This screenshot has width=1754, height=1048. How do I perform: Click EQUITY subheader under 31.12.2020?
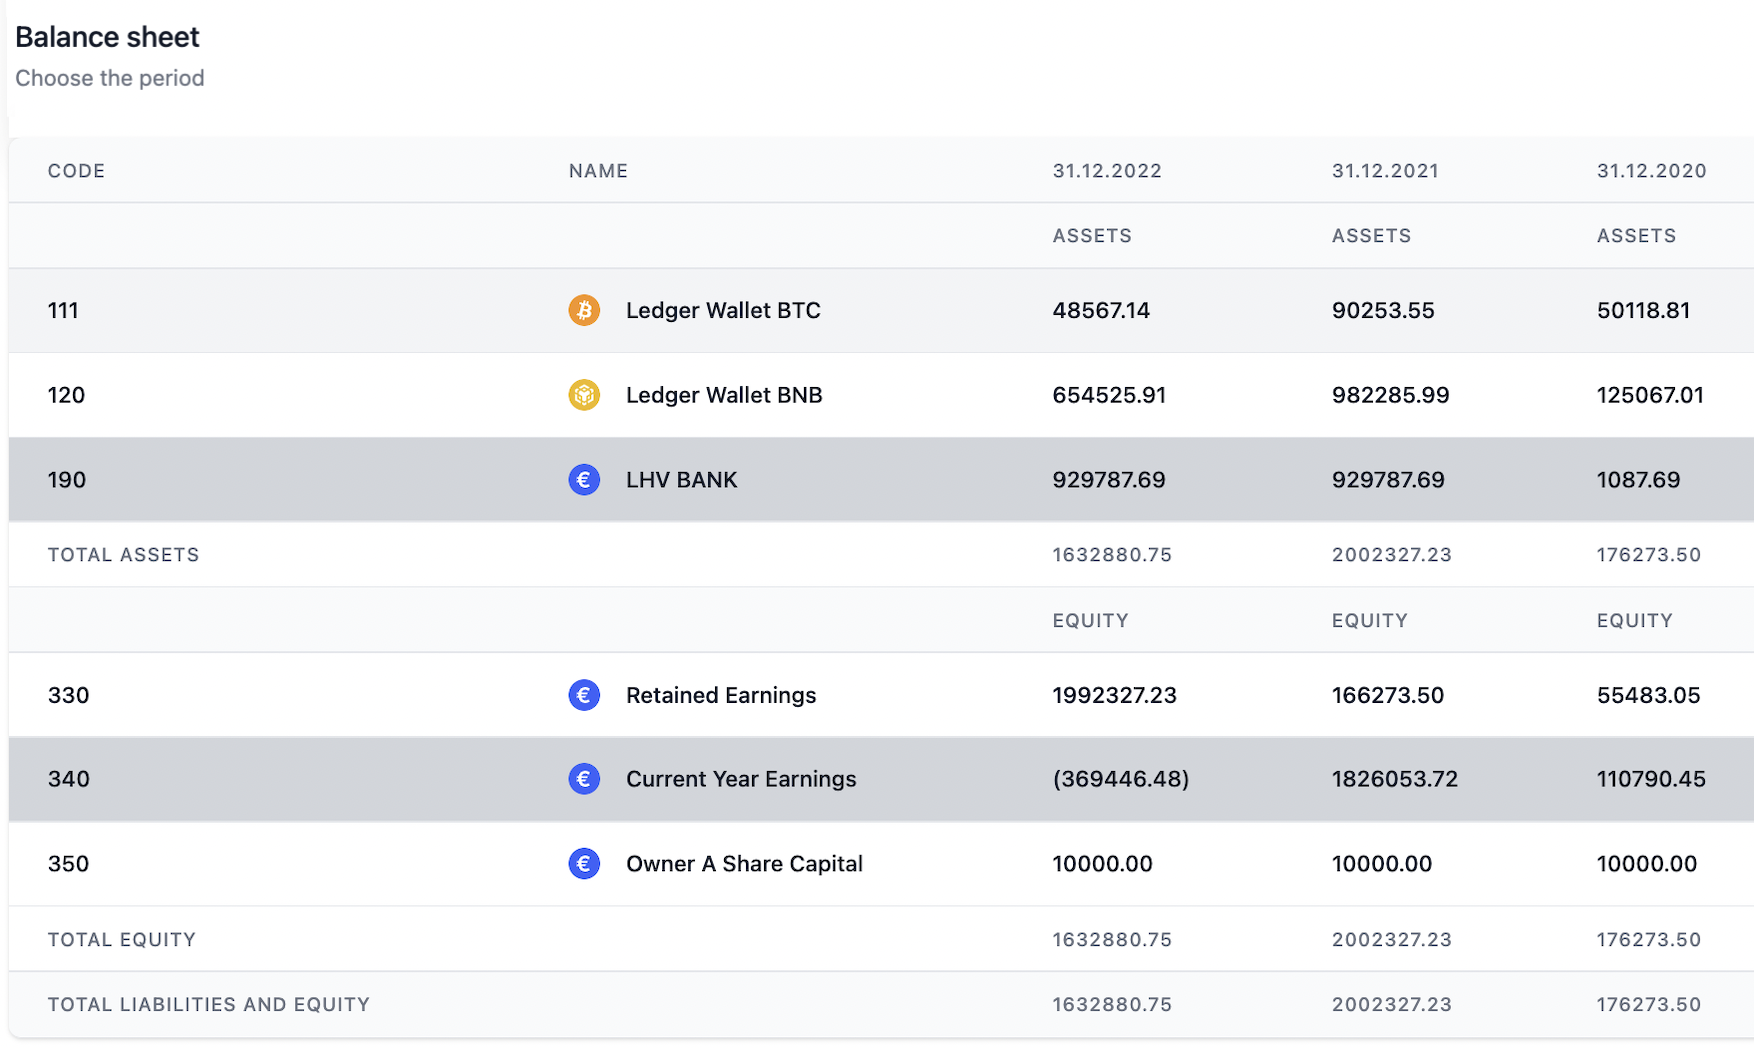point(1634,621)
